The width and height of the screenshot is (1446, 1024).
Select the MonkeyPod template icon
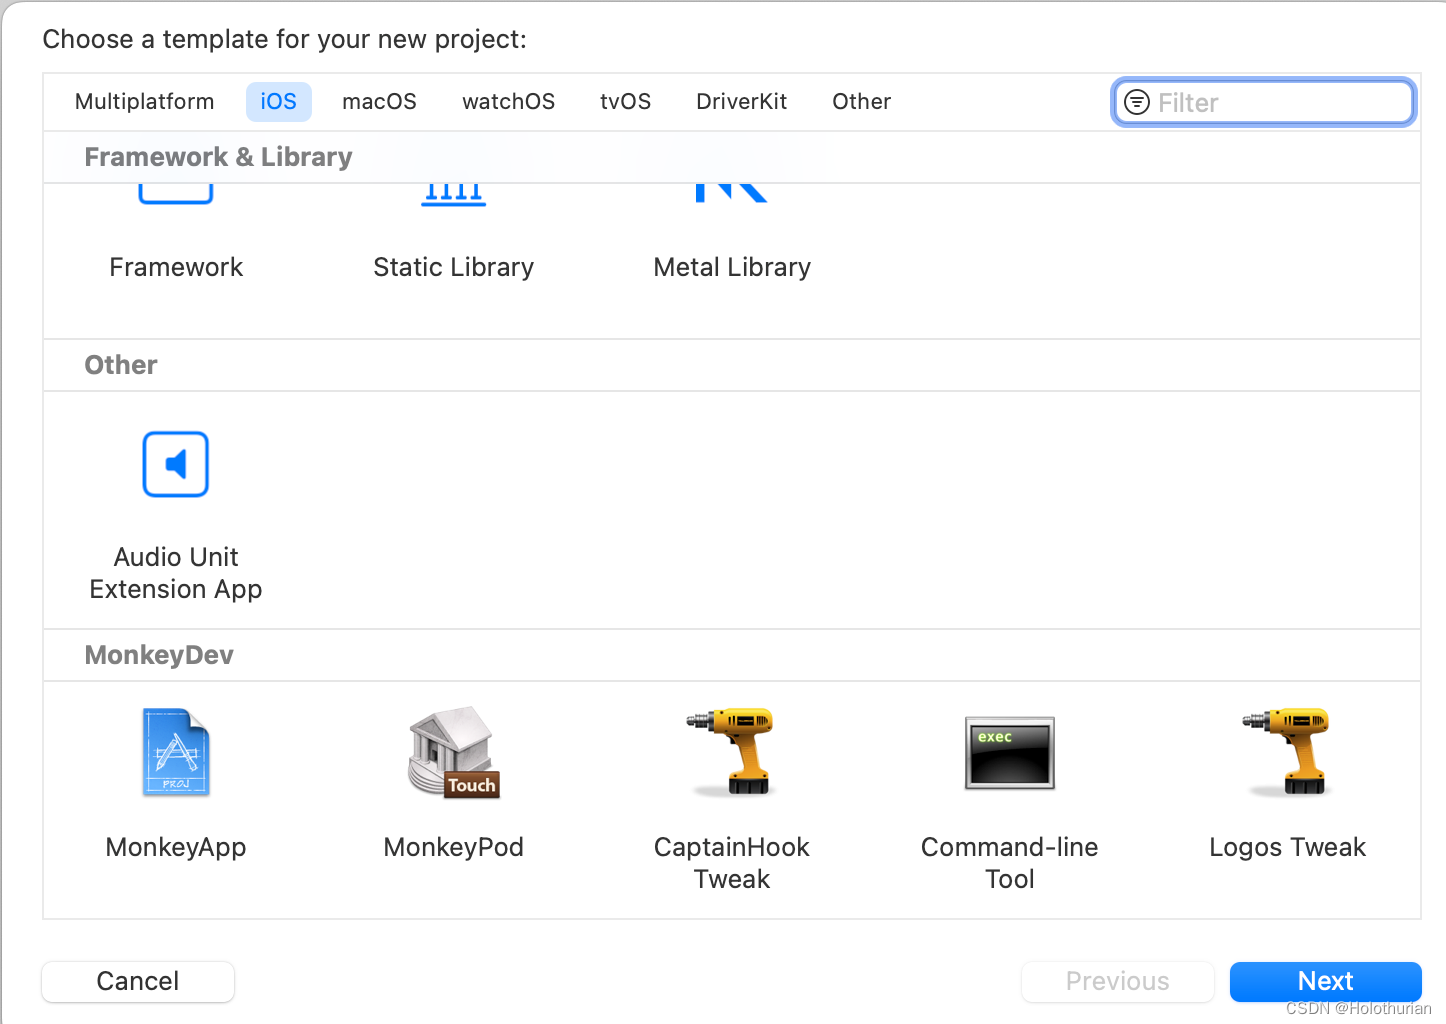[454, 752]
